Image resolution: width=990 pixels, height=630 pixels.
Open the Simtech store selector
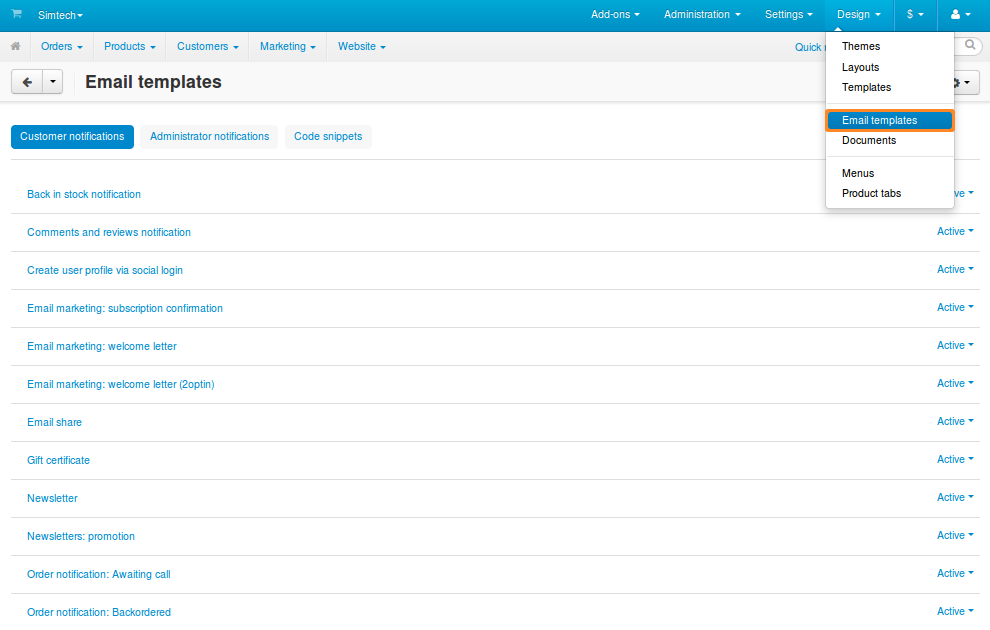coord(60,15)
